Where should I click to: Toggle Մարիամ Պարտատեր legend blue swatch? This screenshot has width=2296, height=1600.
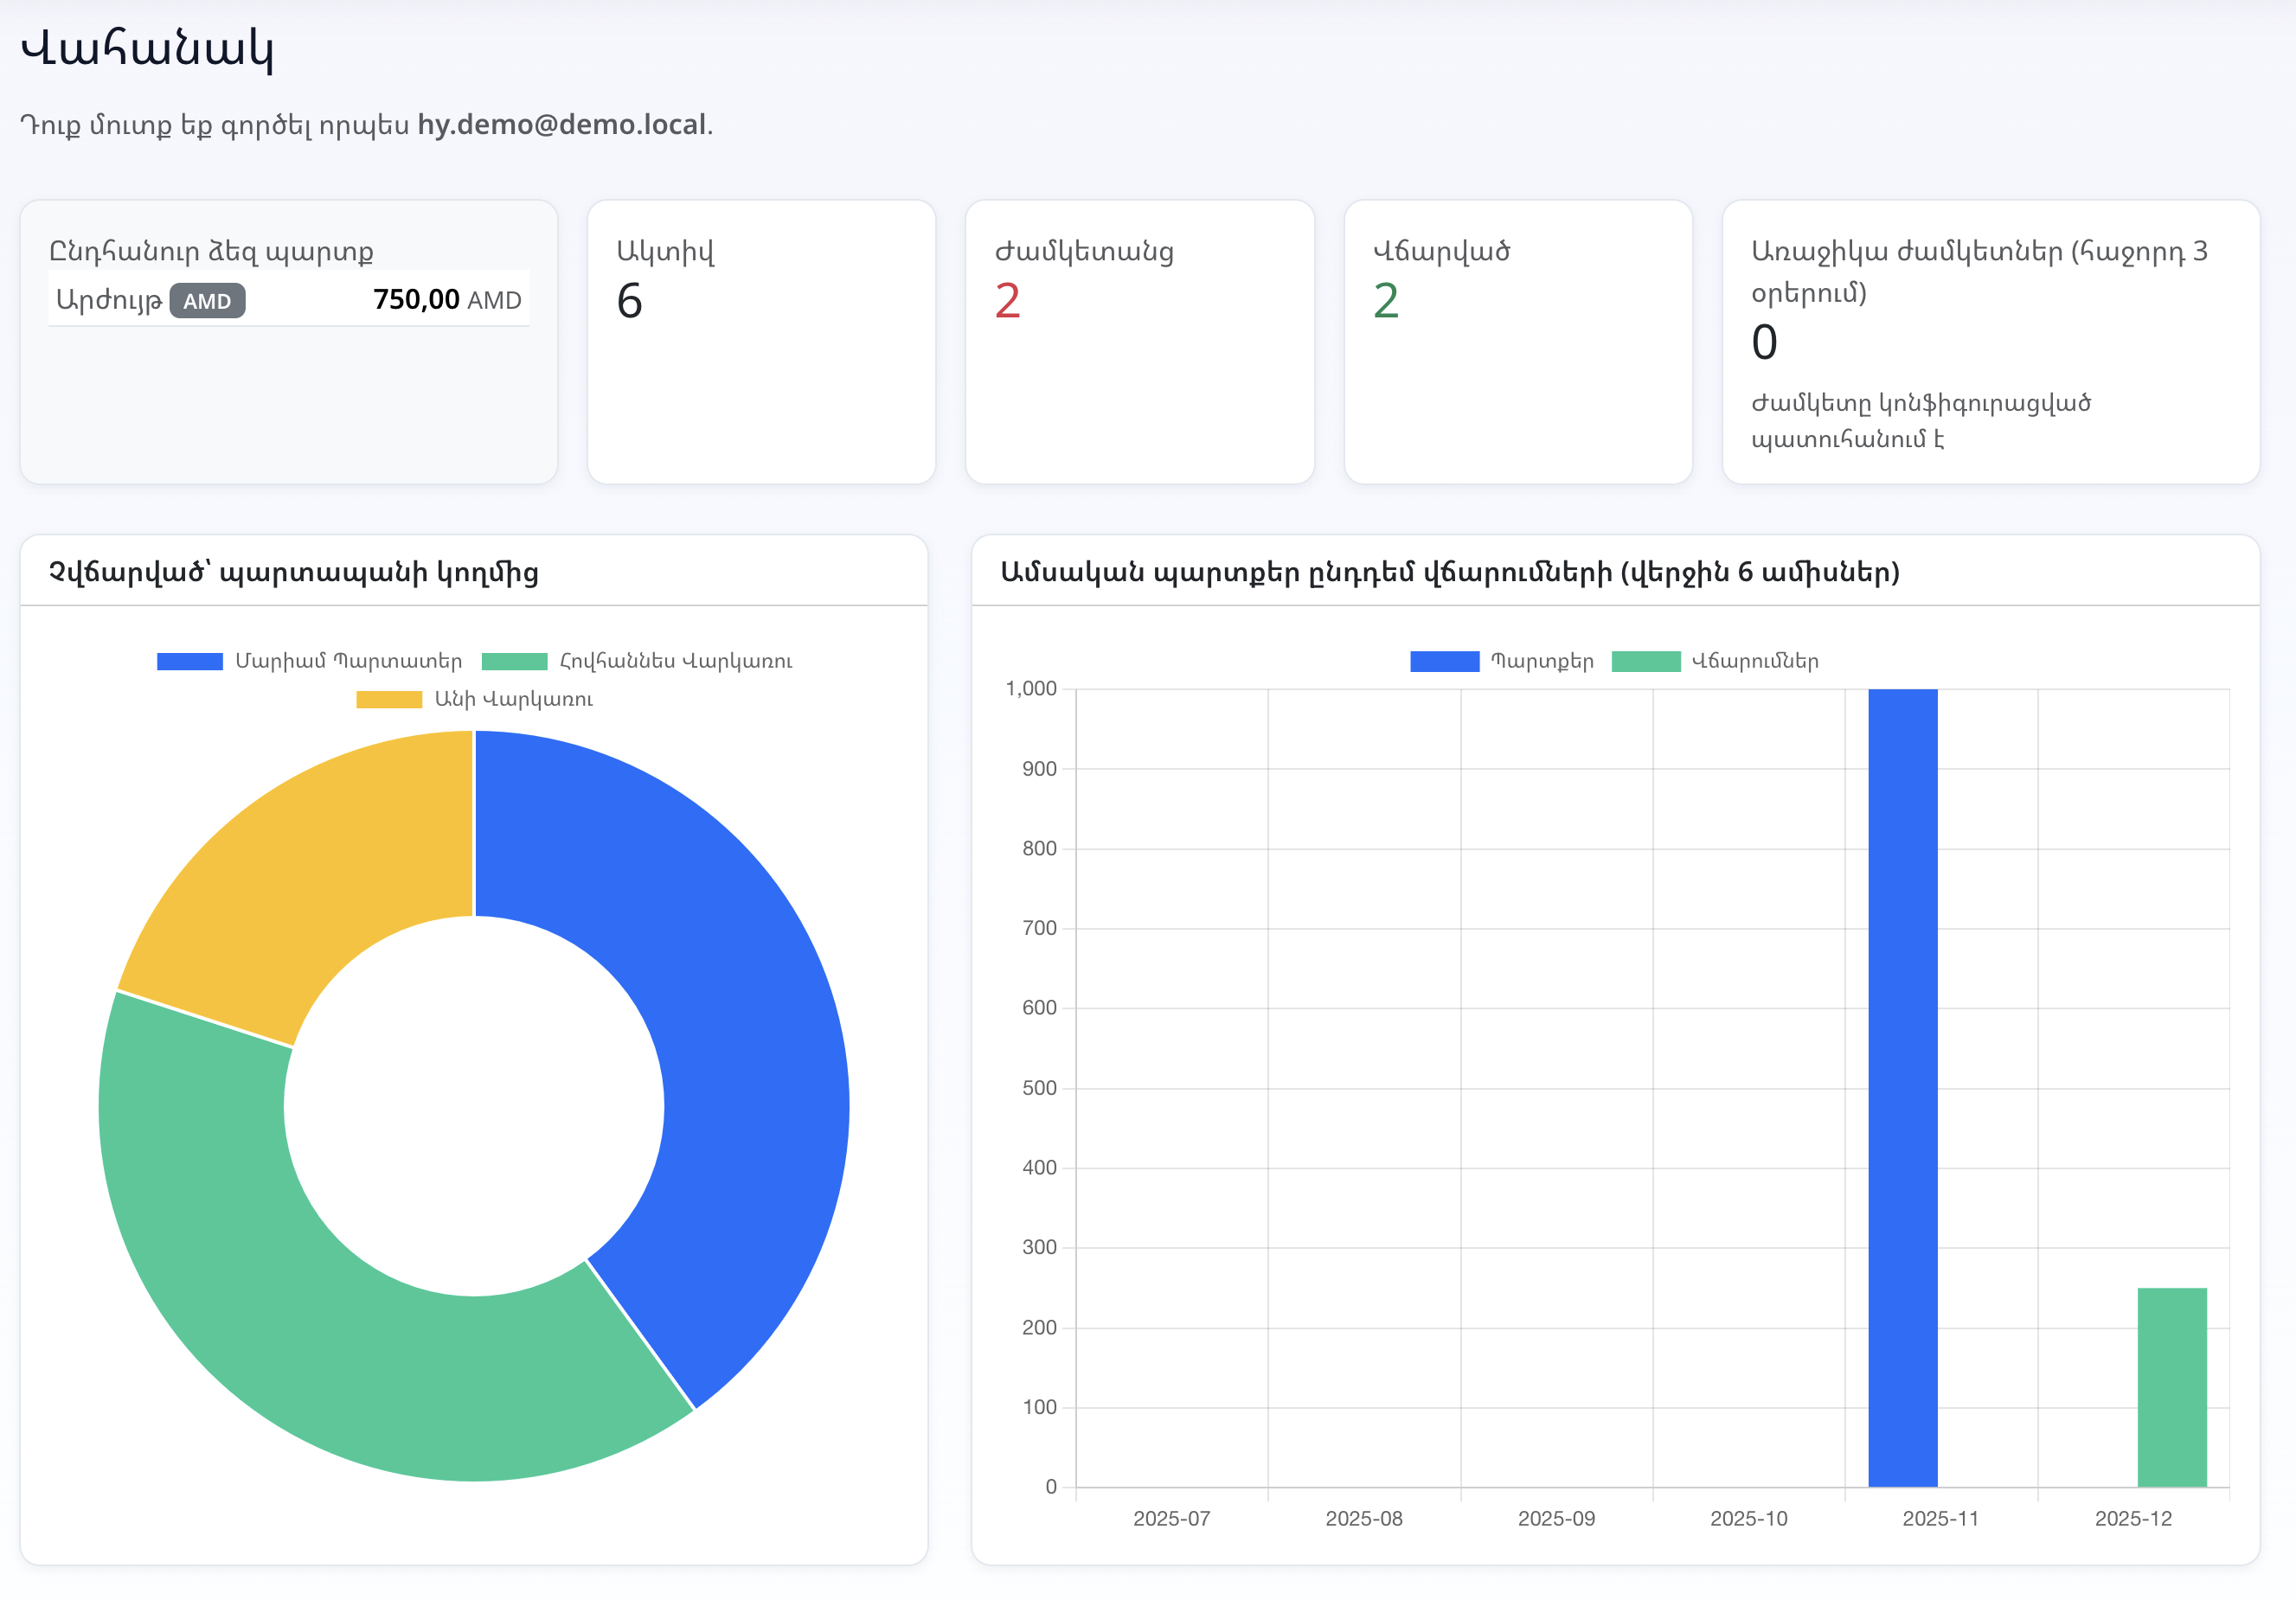[190, 661]
